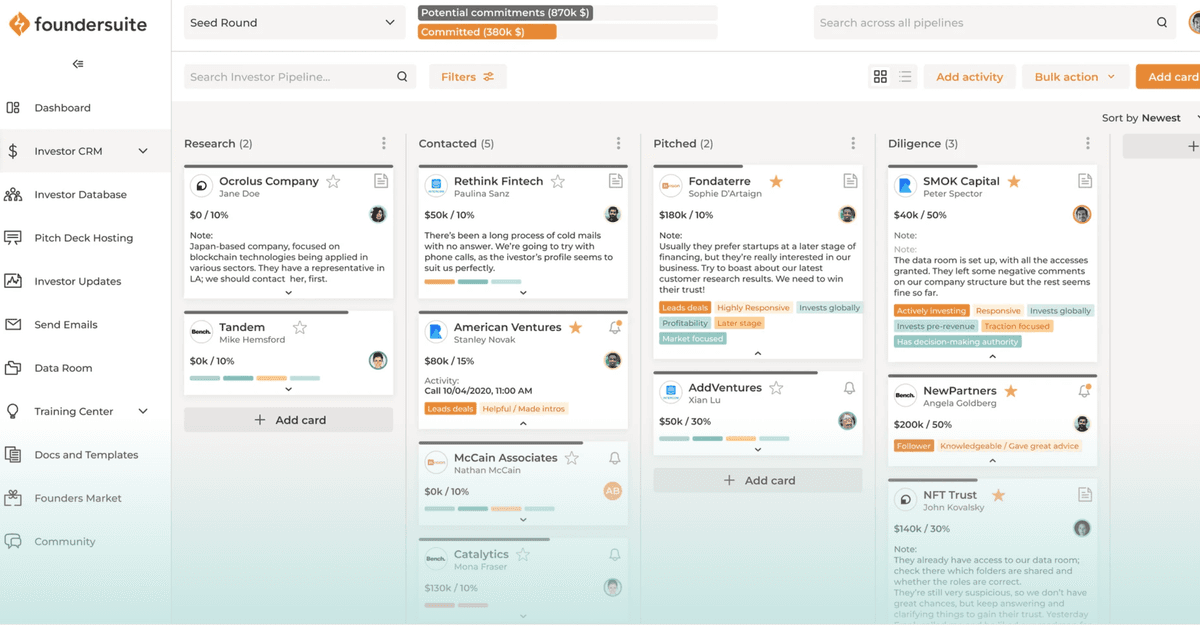Open the Diligence column menu
The height and width of the screenshot is (626, 1200).
tap(1087, 142)
